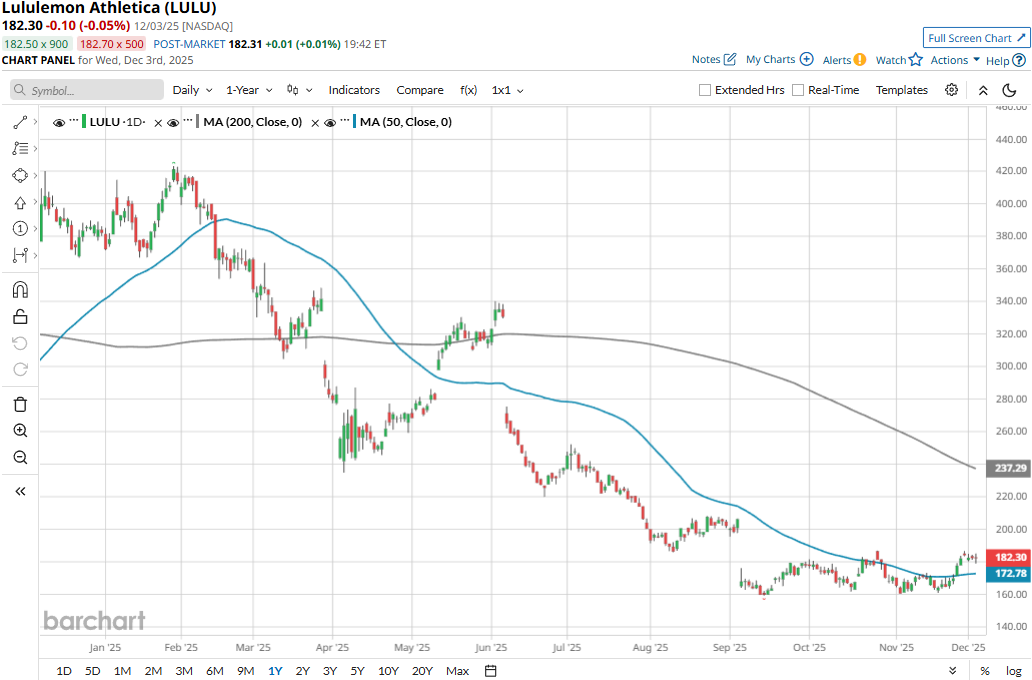Screen dimensions: 1032x680
Task: Choose the shapes drawing tool
Action: (x=20, y=176)
